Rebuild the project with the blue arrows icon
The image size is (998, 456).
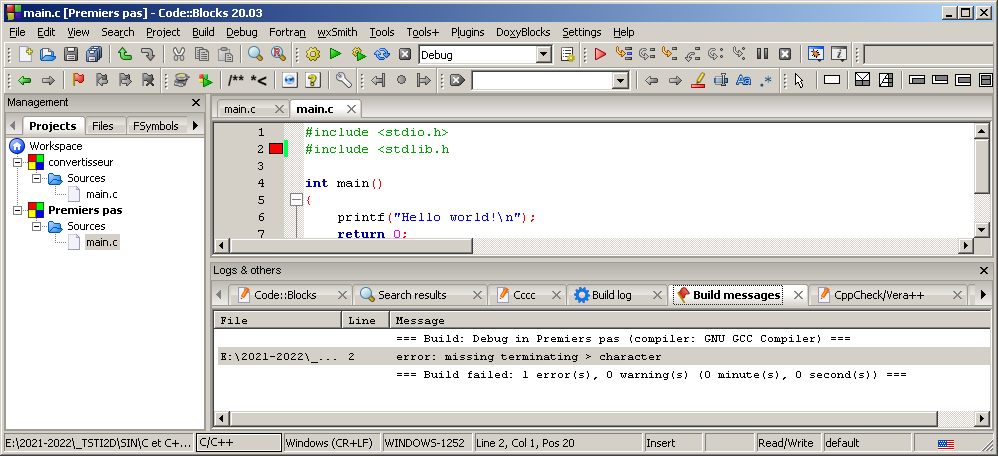coord(381,55)
